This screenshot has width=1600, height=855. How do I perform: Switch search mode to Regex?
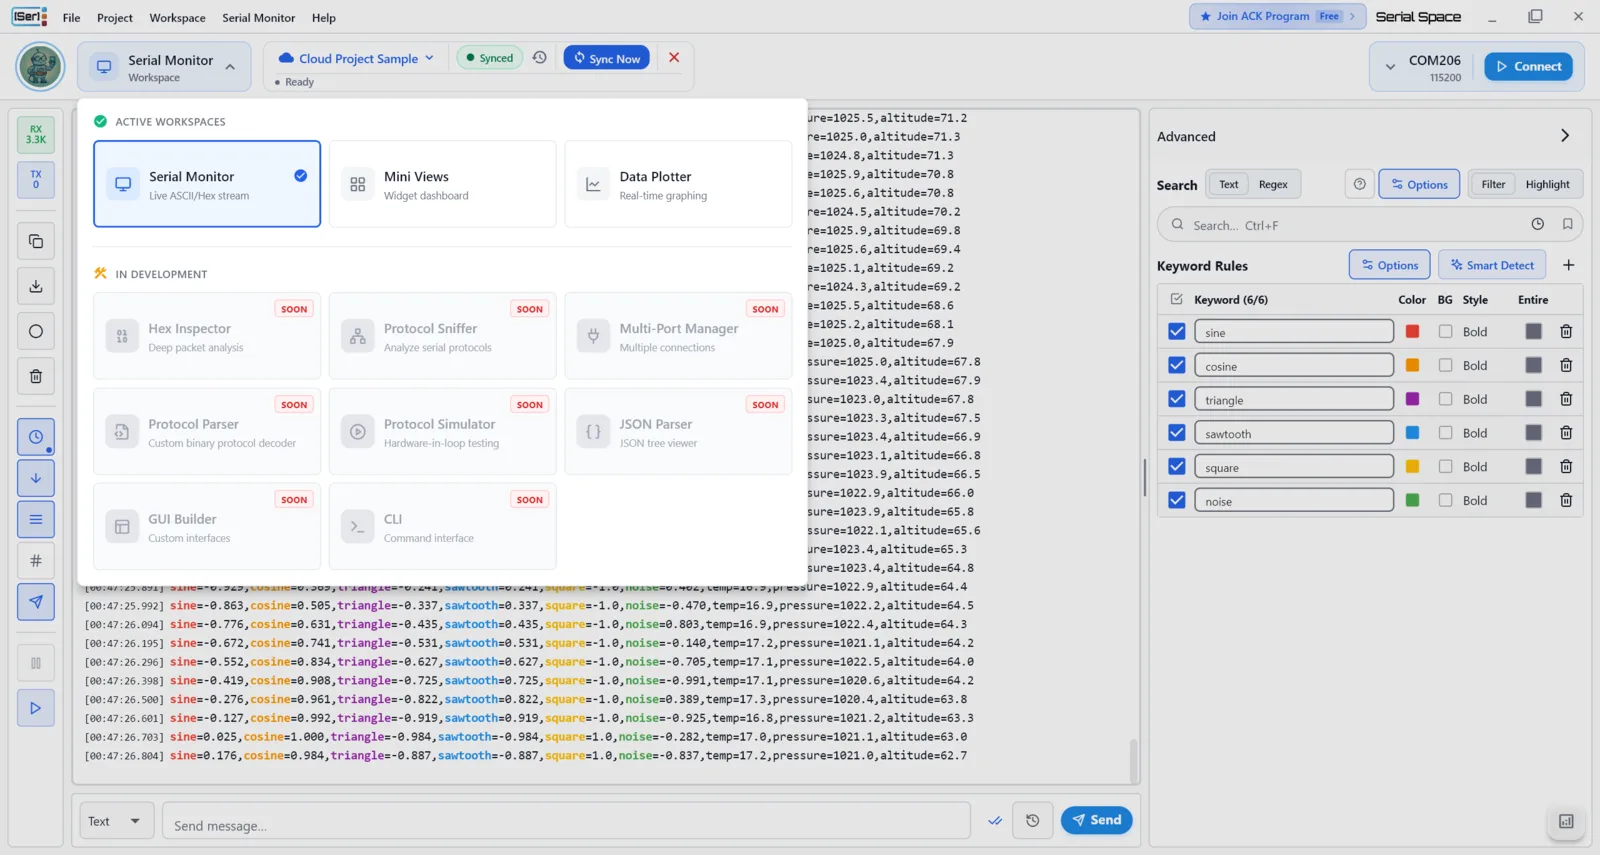click(x=1273, y=184)
